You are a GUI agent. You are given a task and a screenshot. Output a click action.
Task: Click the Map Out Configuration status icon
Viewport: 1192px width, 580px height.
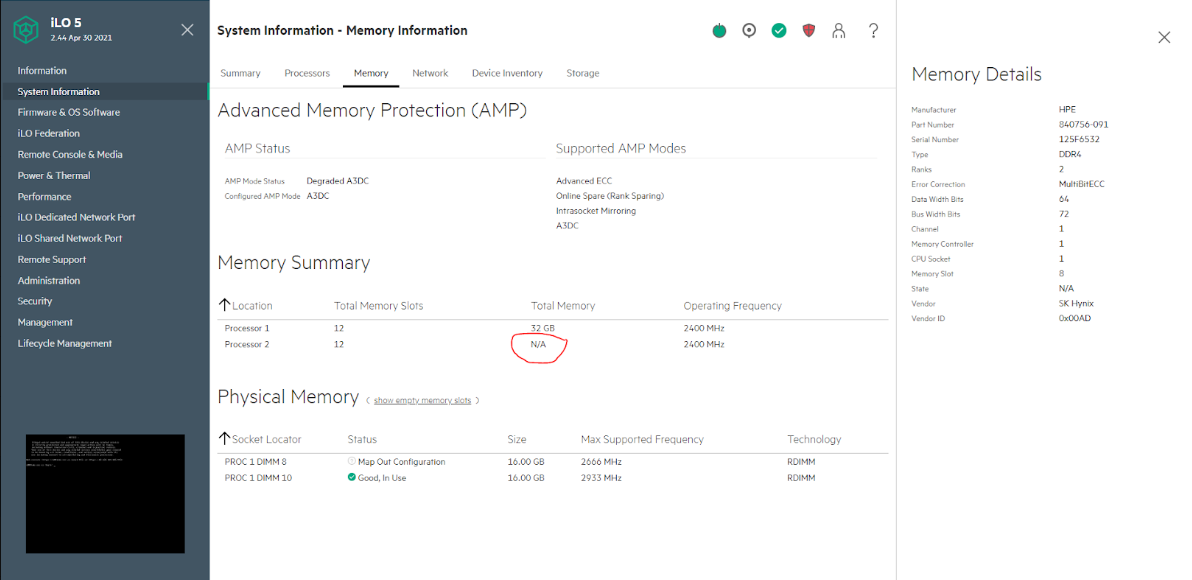(351, 461)
